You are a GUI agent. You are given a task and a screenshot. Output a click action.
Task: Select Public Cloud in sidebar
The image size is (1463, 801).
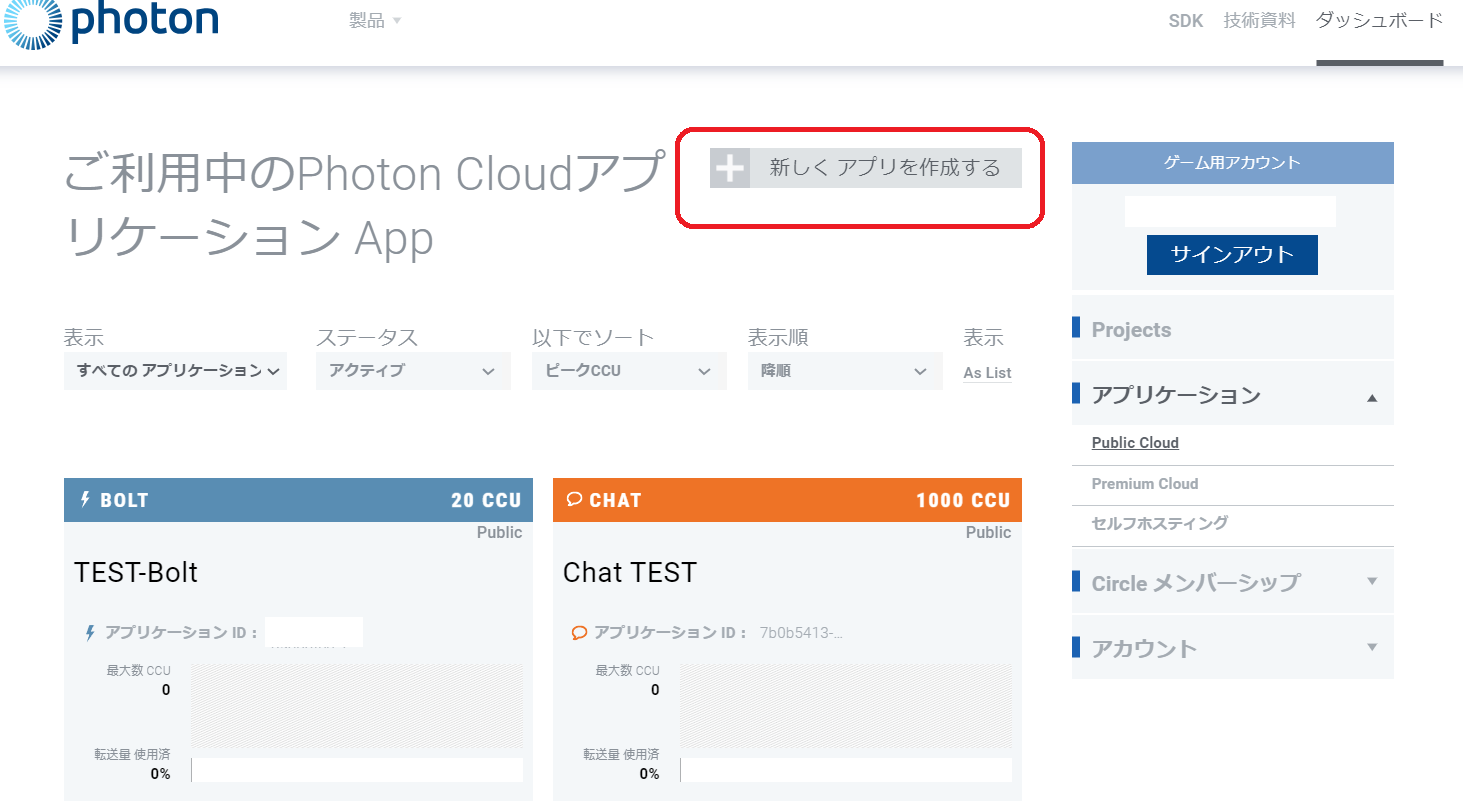(1135, 443)
